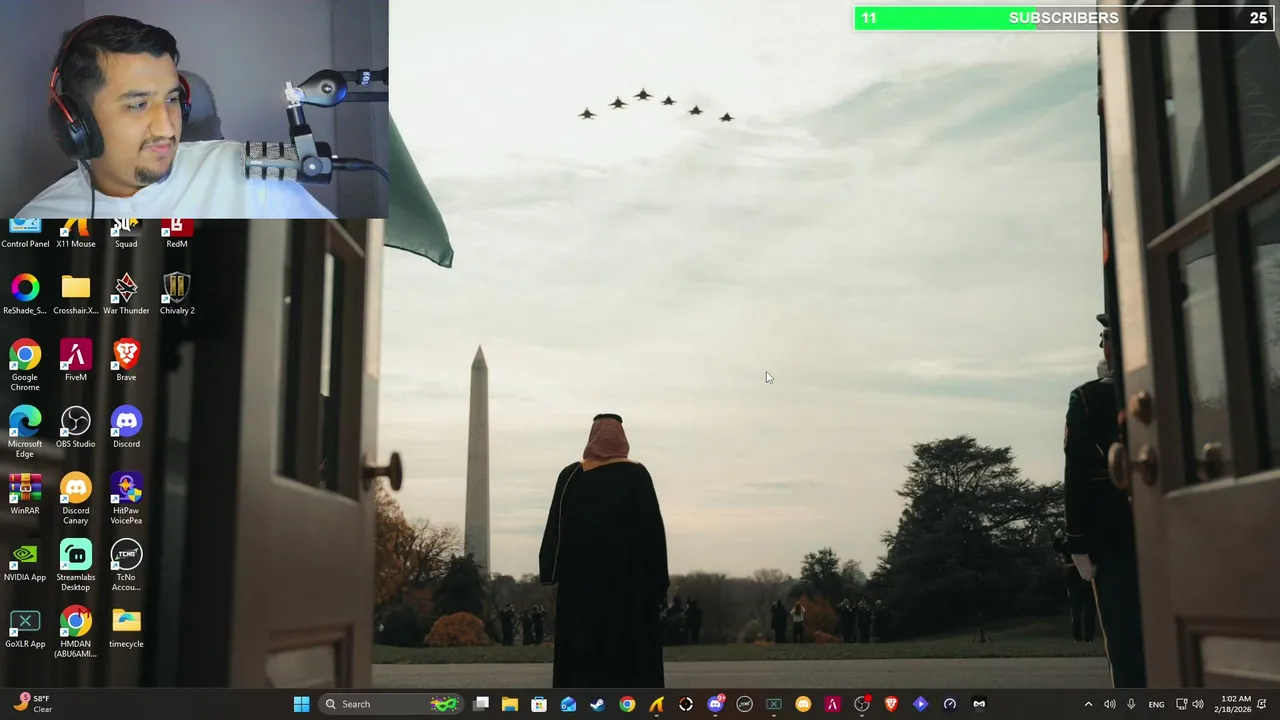Open Task View from the taskbar
Viewport: 1280px width, 720px height.
tap(481, 704)
